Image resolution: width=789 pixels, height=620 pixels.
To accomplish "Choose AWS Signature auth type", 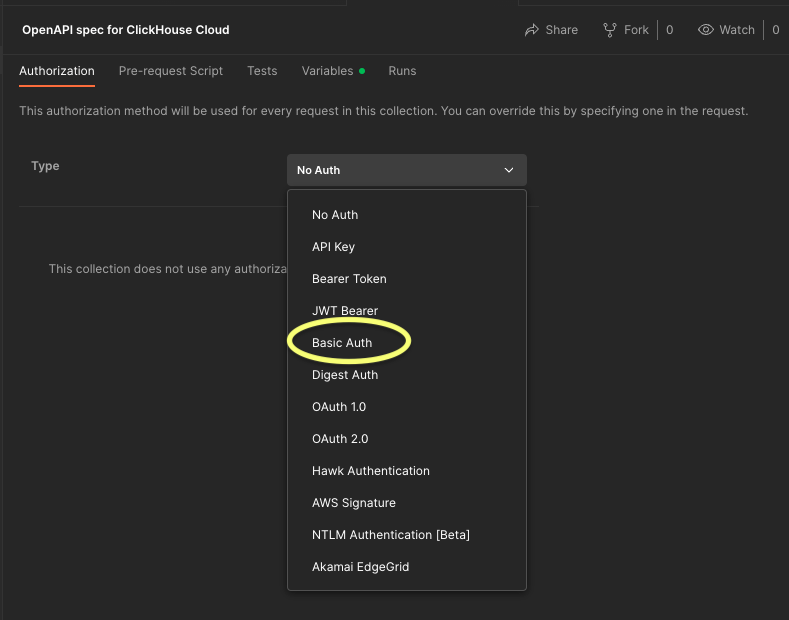I will pyautogui.click(x=354, y=503).
